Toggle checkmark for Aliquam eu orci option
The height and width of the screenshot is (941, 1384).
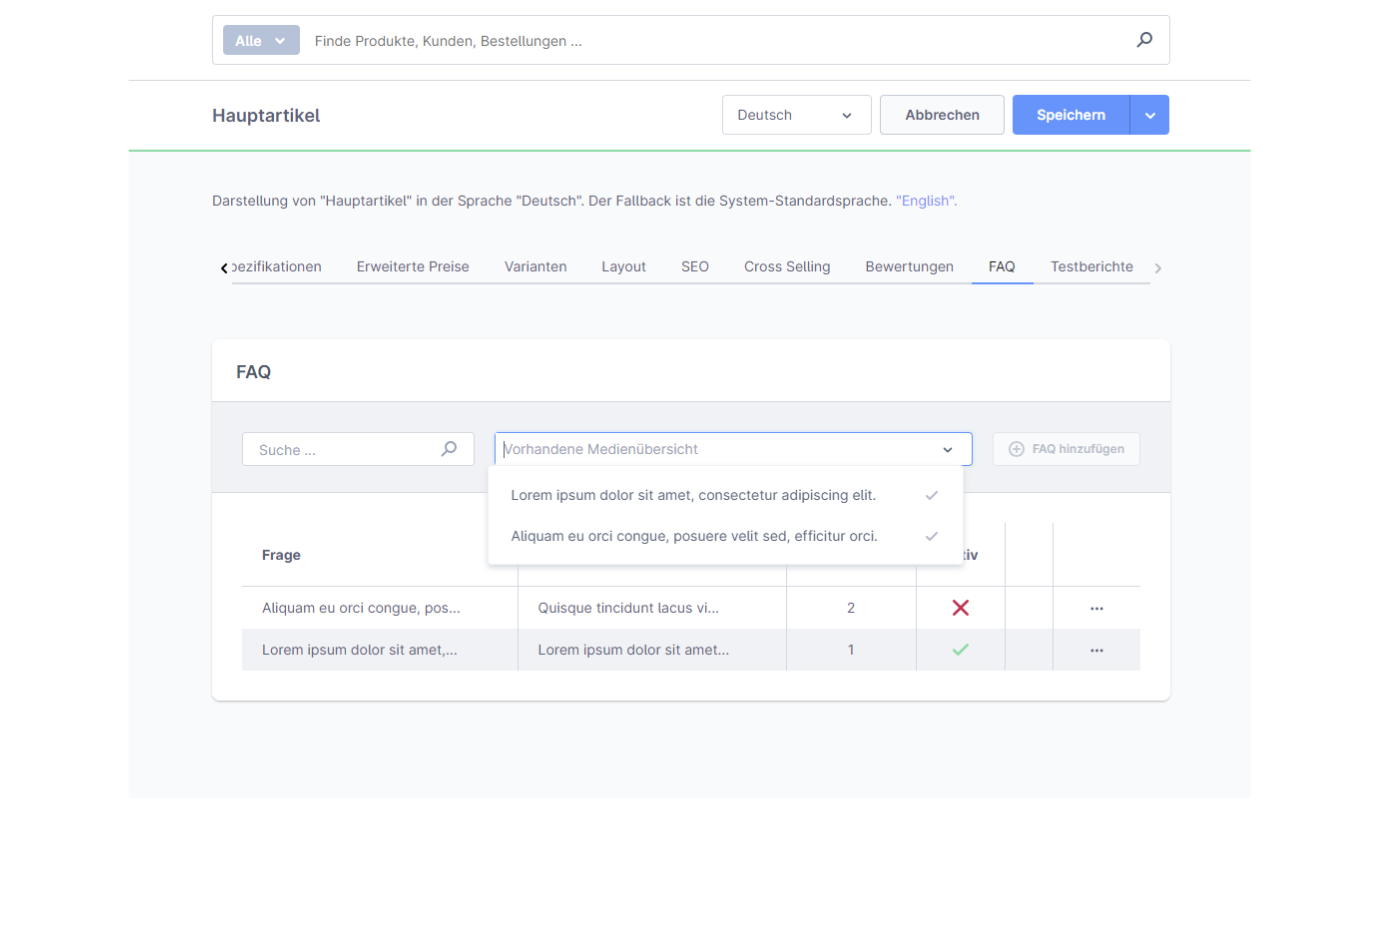(x=931, y=536)
